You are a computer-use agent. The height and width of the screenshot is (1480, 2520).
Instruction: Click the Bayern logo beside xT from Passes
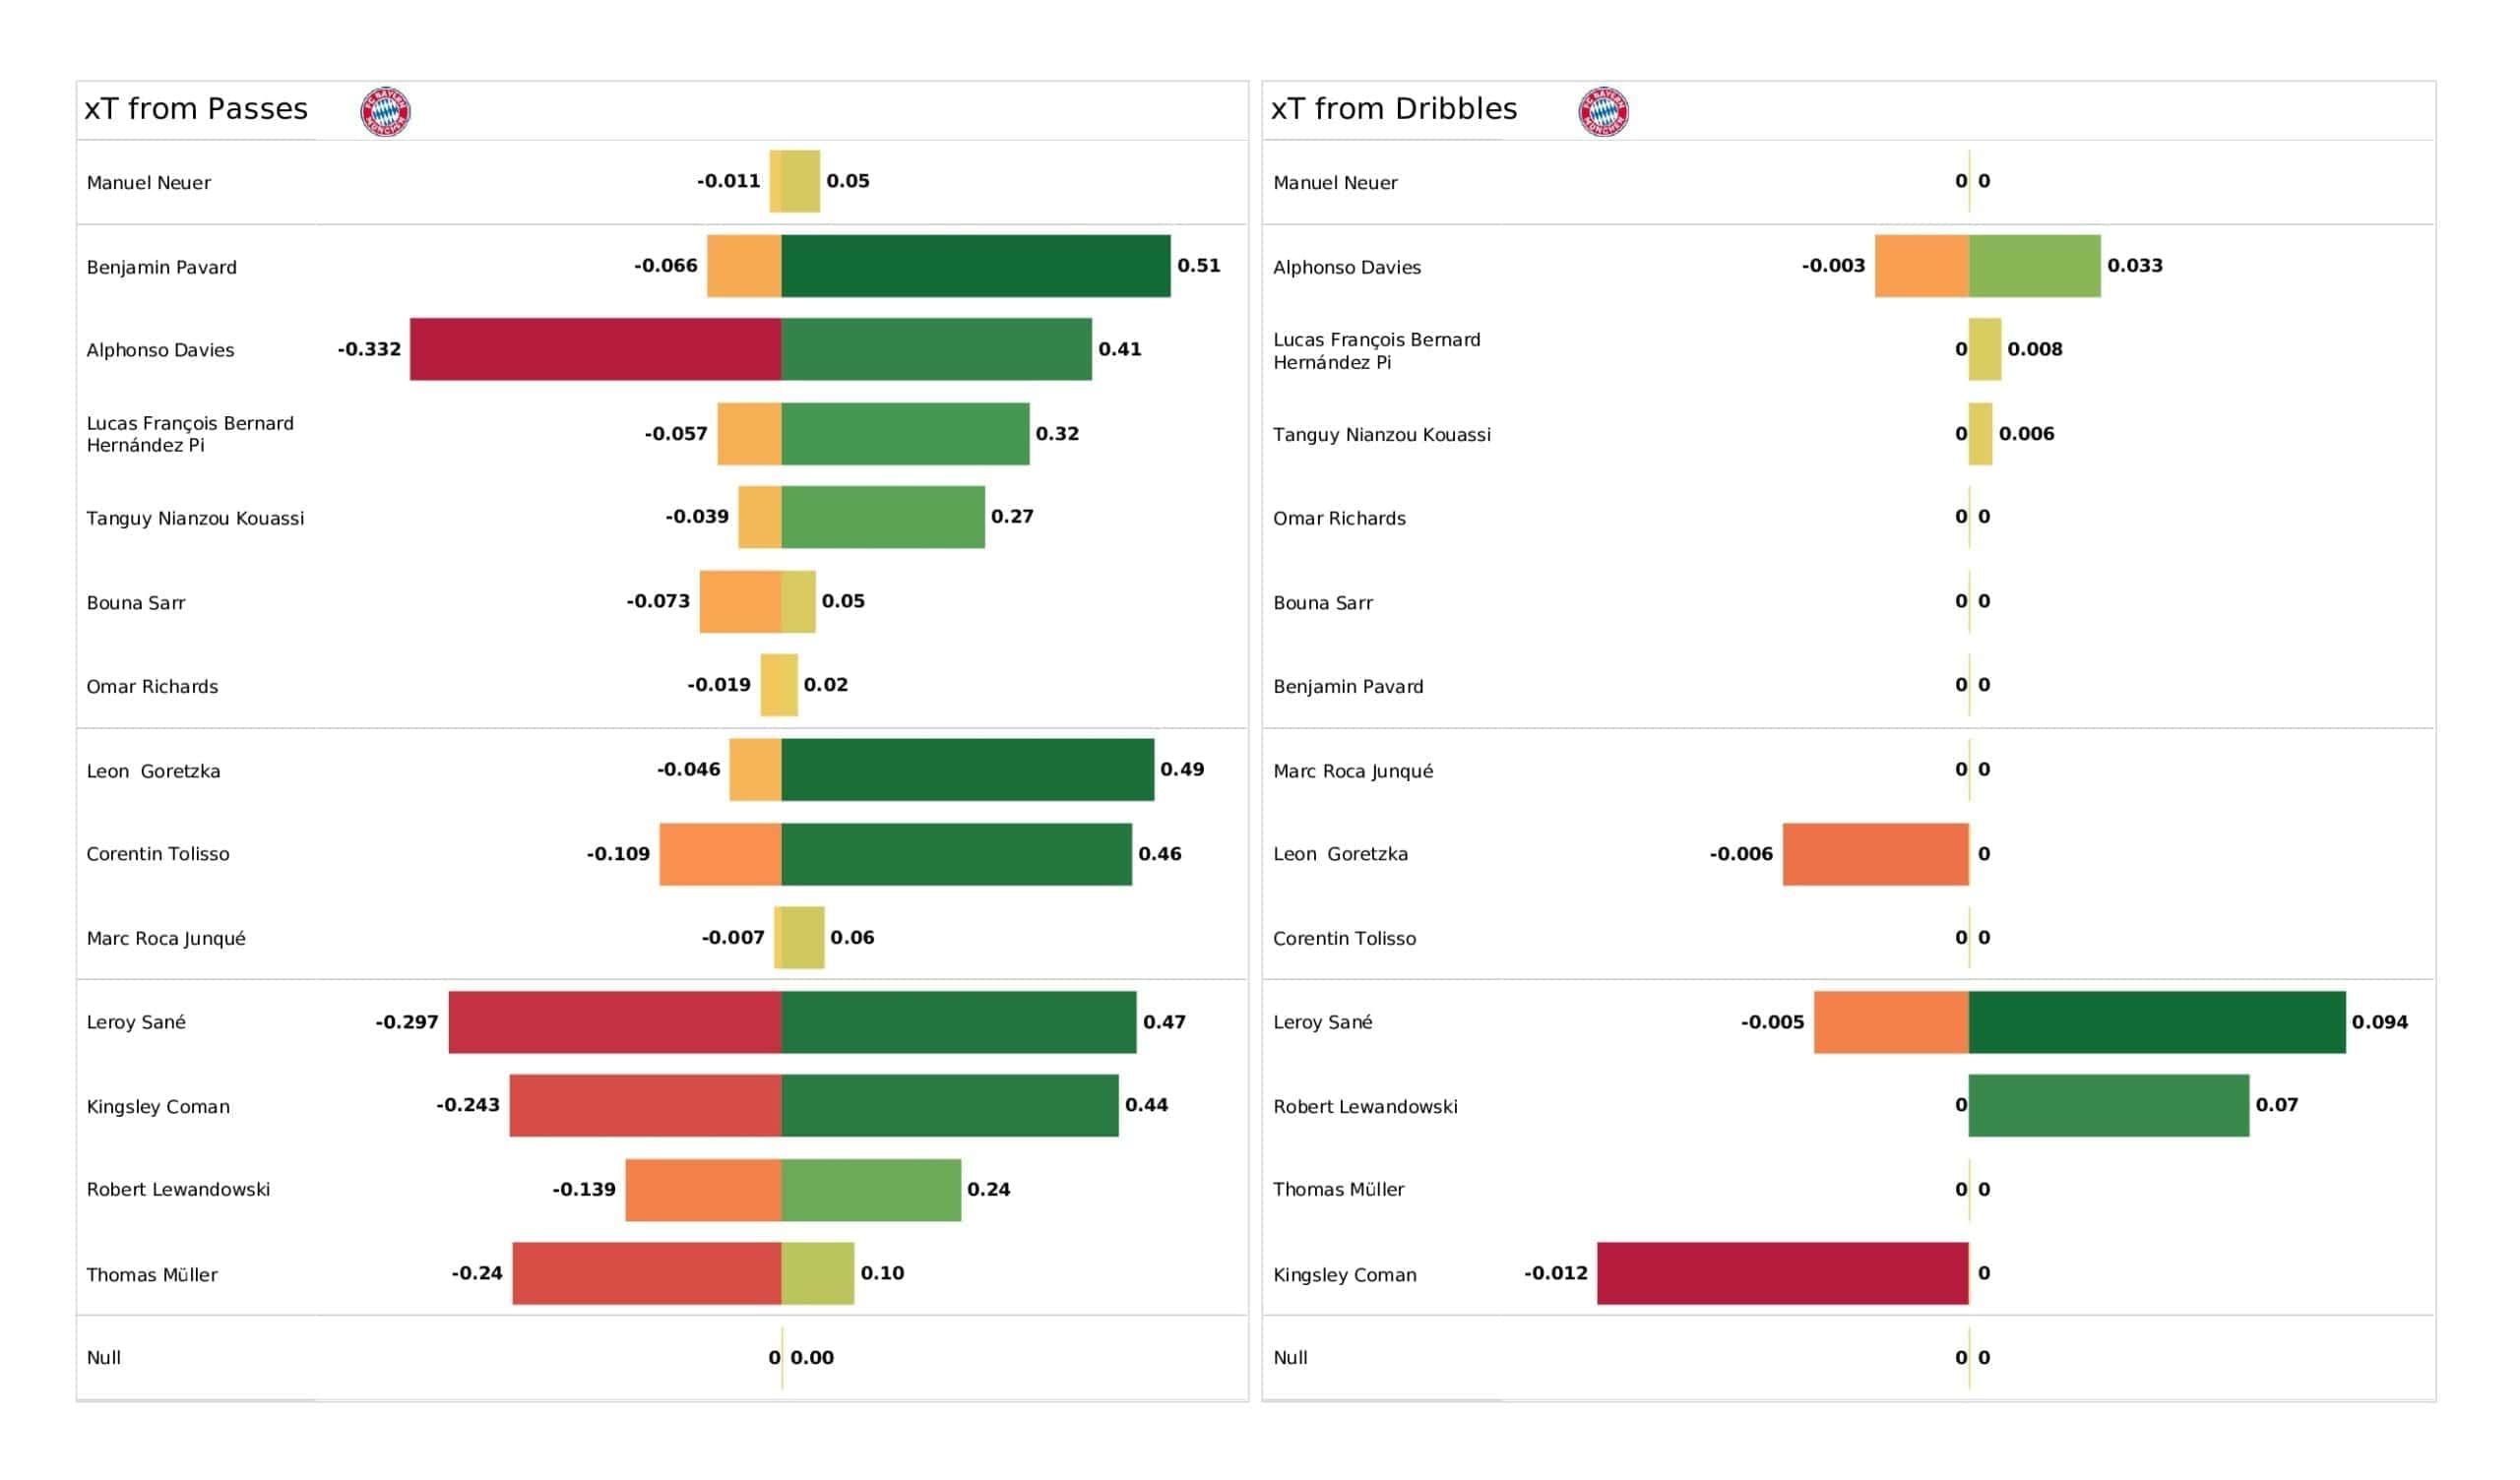pos(385,111)
